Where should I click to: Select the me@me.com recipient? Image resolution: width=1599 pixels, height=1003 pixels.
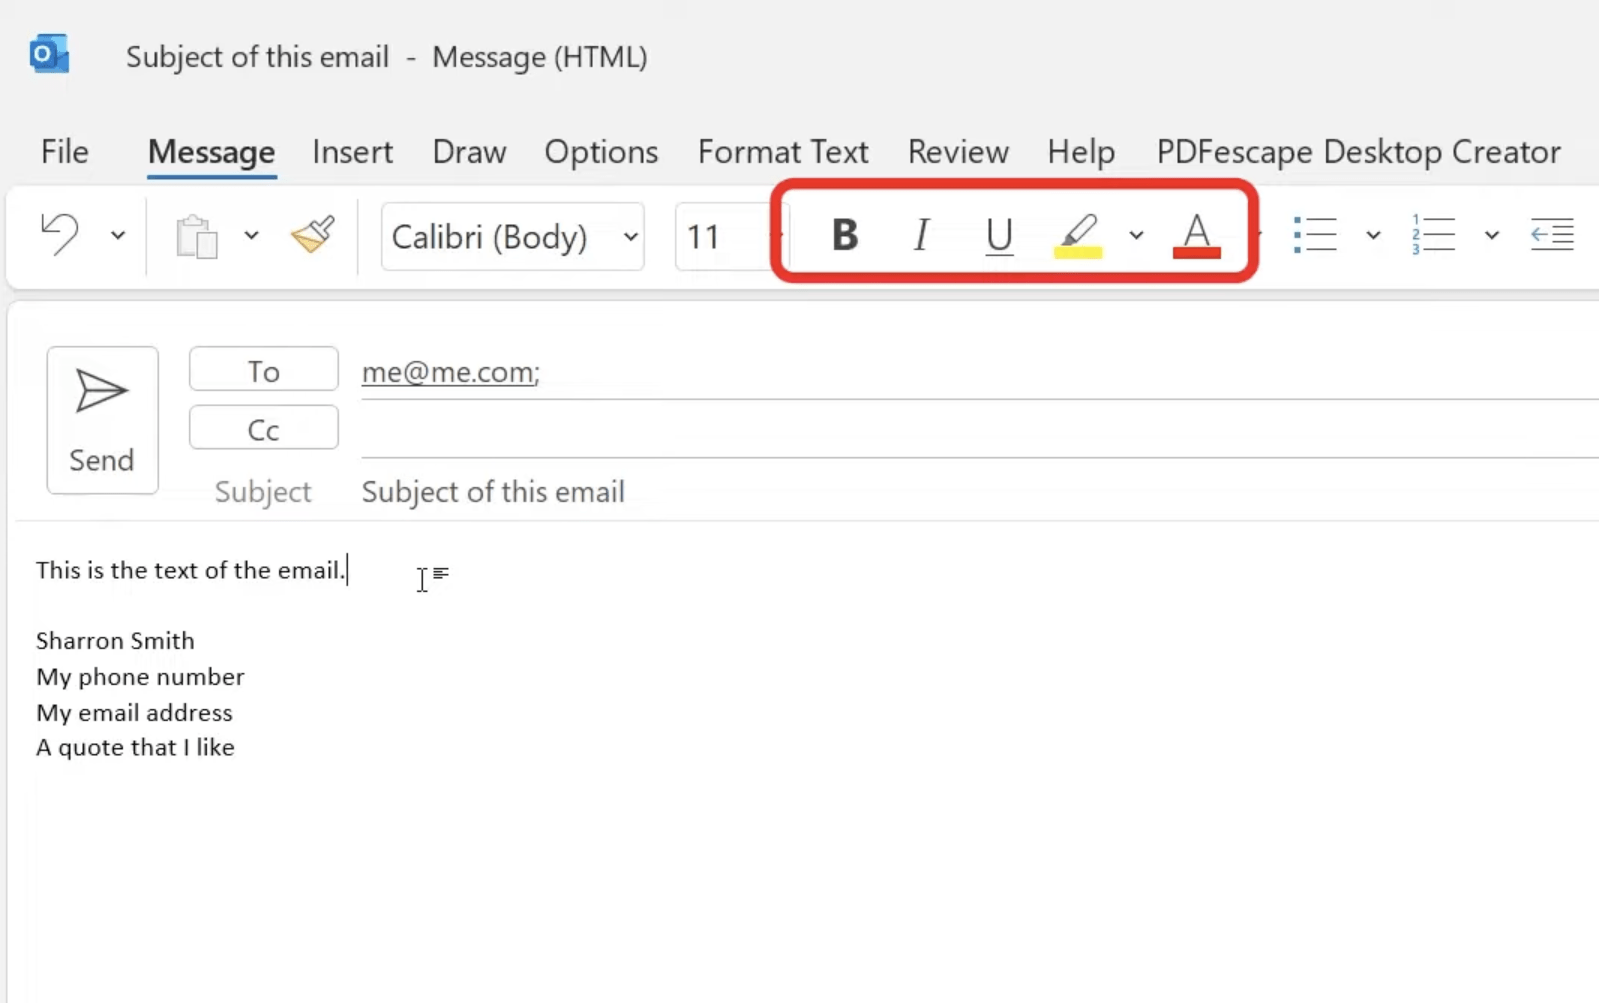pos(450,372)
